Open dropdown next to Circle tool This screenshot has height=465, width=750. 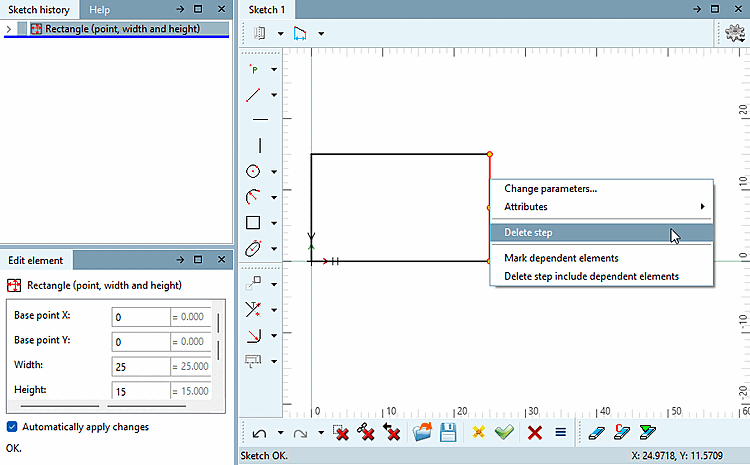tap(274, 172)
